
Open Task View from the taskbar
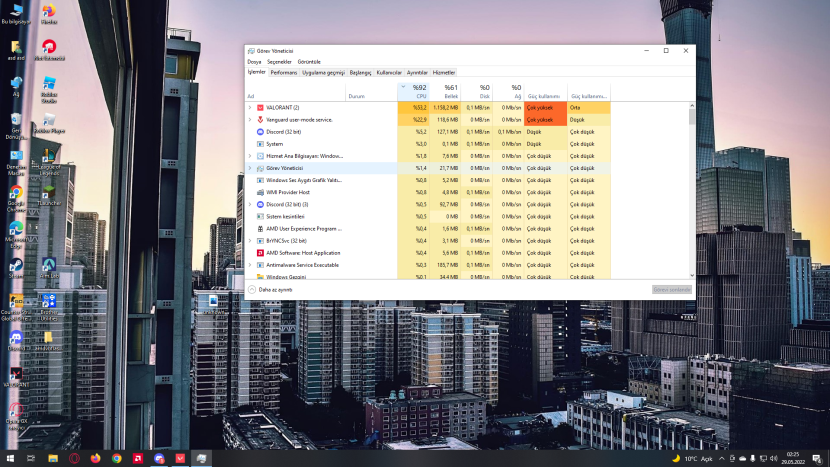point(31,459)
